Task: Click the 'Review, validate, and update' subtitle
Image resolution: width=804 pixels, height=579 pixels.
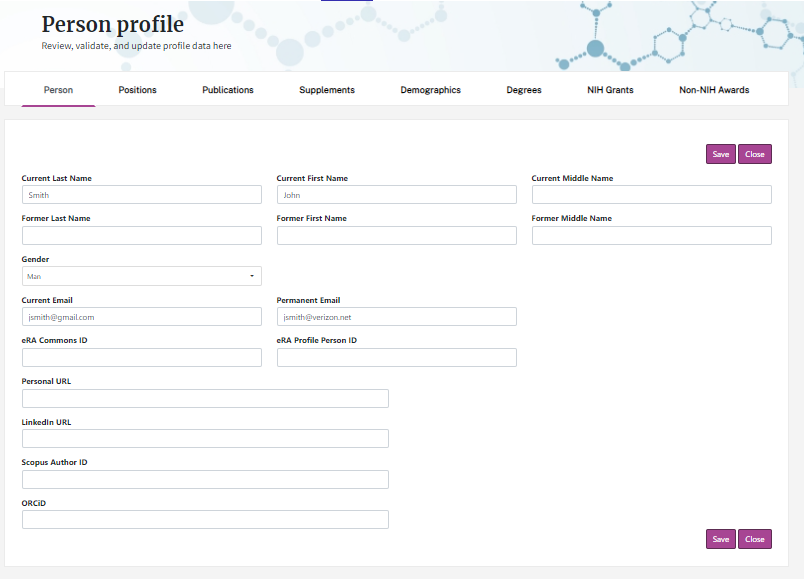Action: (x=136, y=46)
